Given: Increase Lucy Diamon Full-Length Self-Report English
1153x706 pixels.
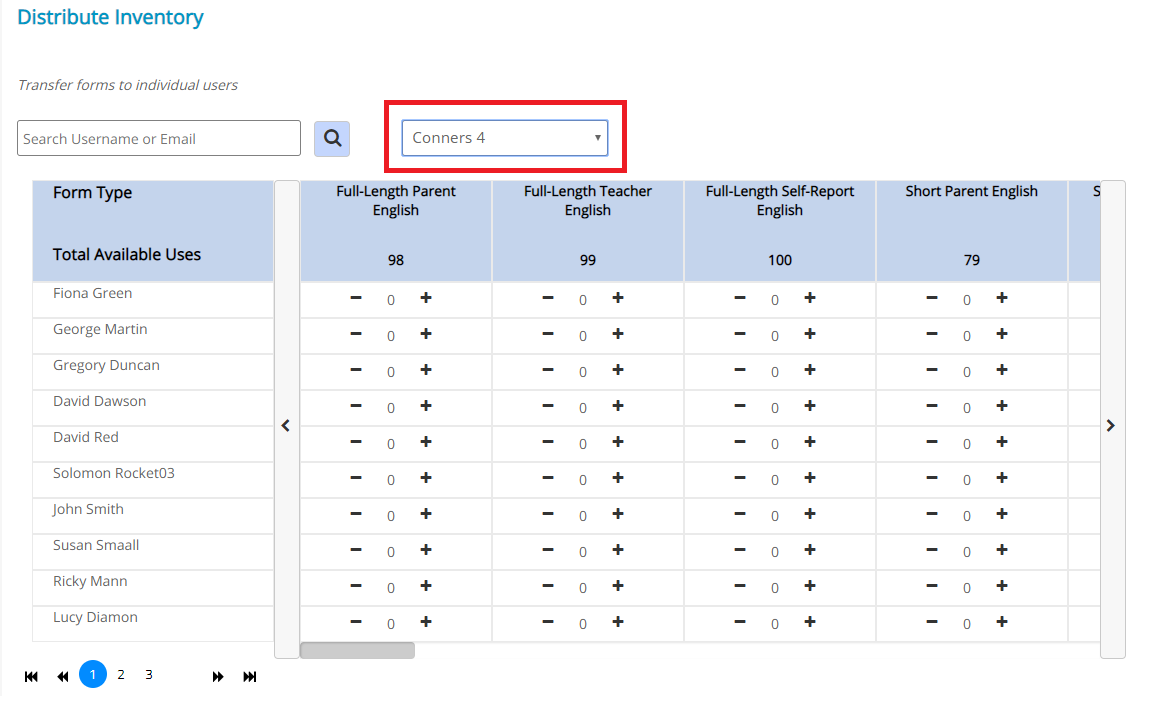Looking at the screenshot, I should [x=810, y=622].
